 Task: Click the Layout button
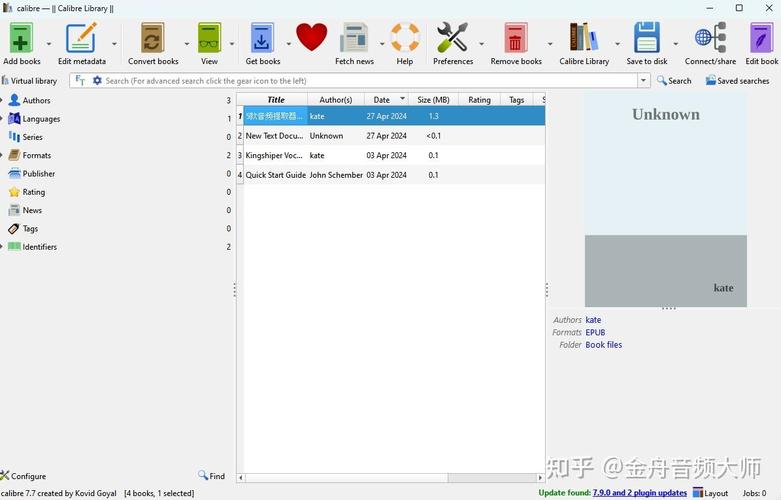click(711, 493)
